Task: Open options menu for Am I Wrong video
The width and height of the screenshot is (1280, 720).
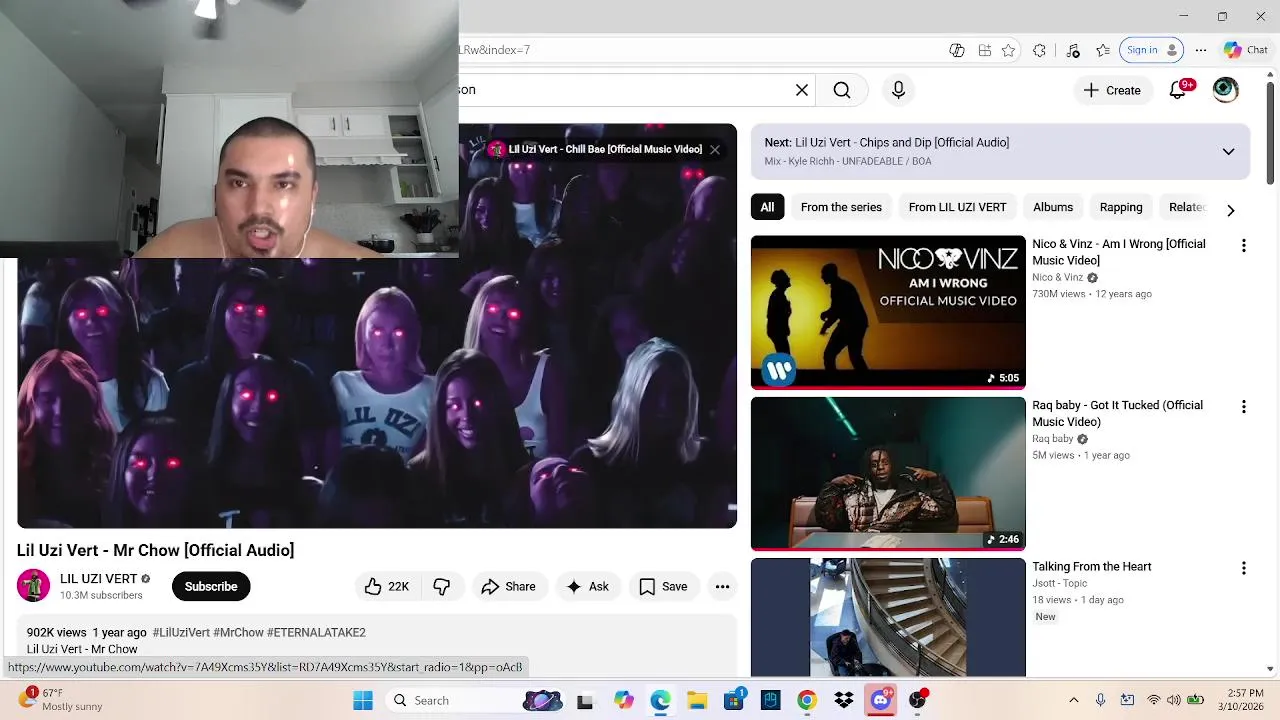Action: click(x=1243, y=246)
